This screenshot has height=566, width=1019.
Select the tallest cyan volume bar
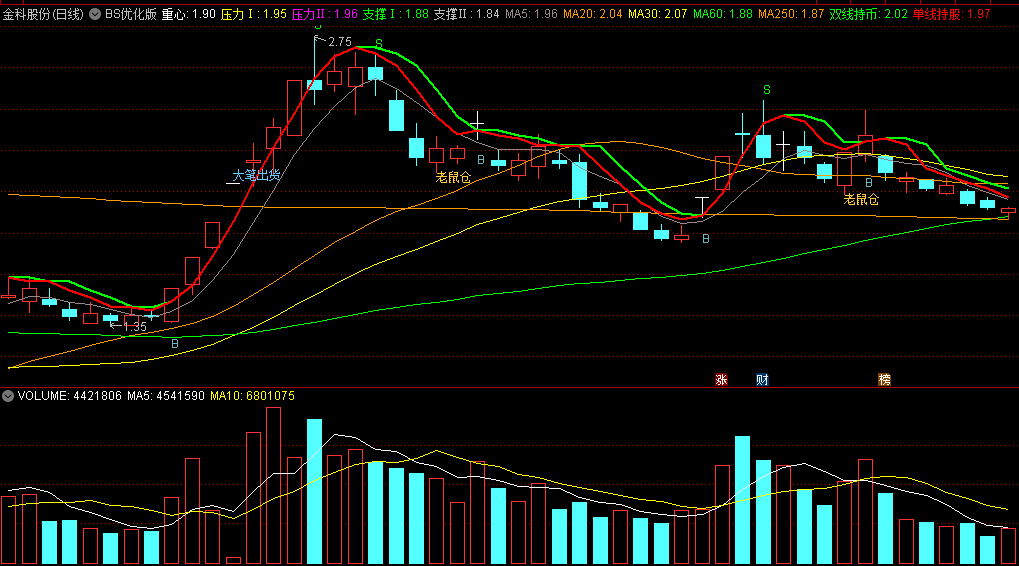[314, 491]
